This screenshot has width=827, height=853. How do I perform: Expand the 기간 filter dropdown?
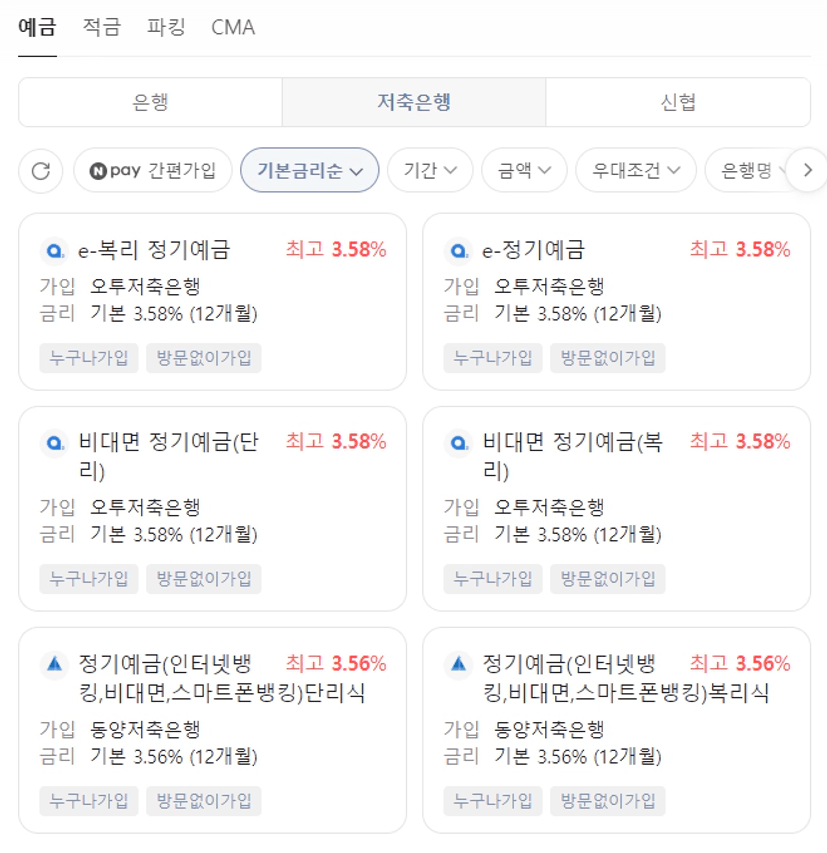[x=430, y=170]
